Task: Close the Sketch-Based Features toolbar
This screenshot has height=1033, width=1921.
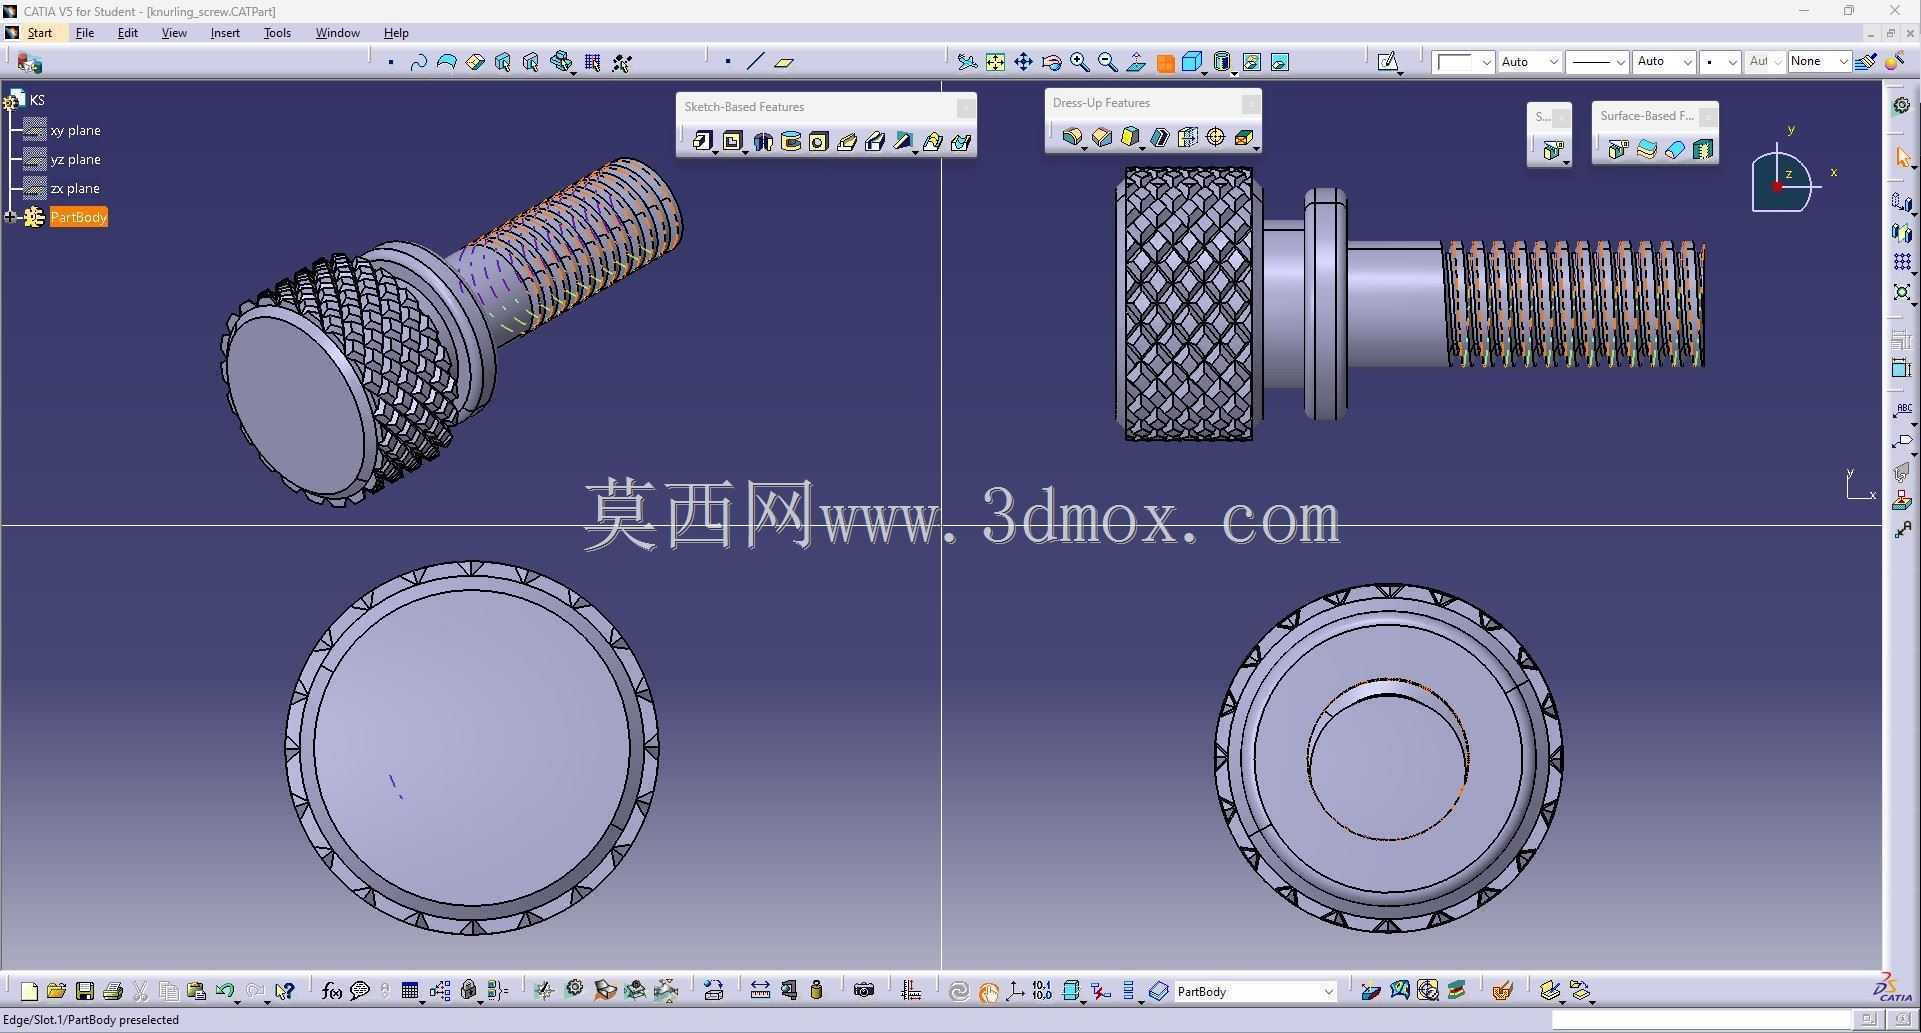Action: [x=965, y=107]
